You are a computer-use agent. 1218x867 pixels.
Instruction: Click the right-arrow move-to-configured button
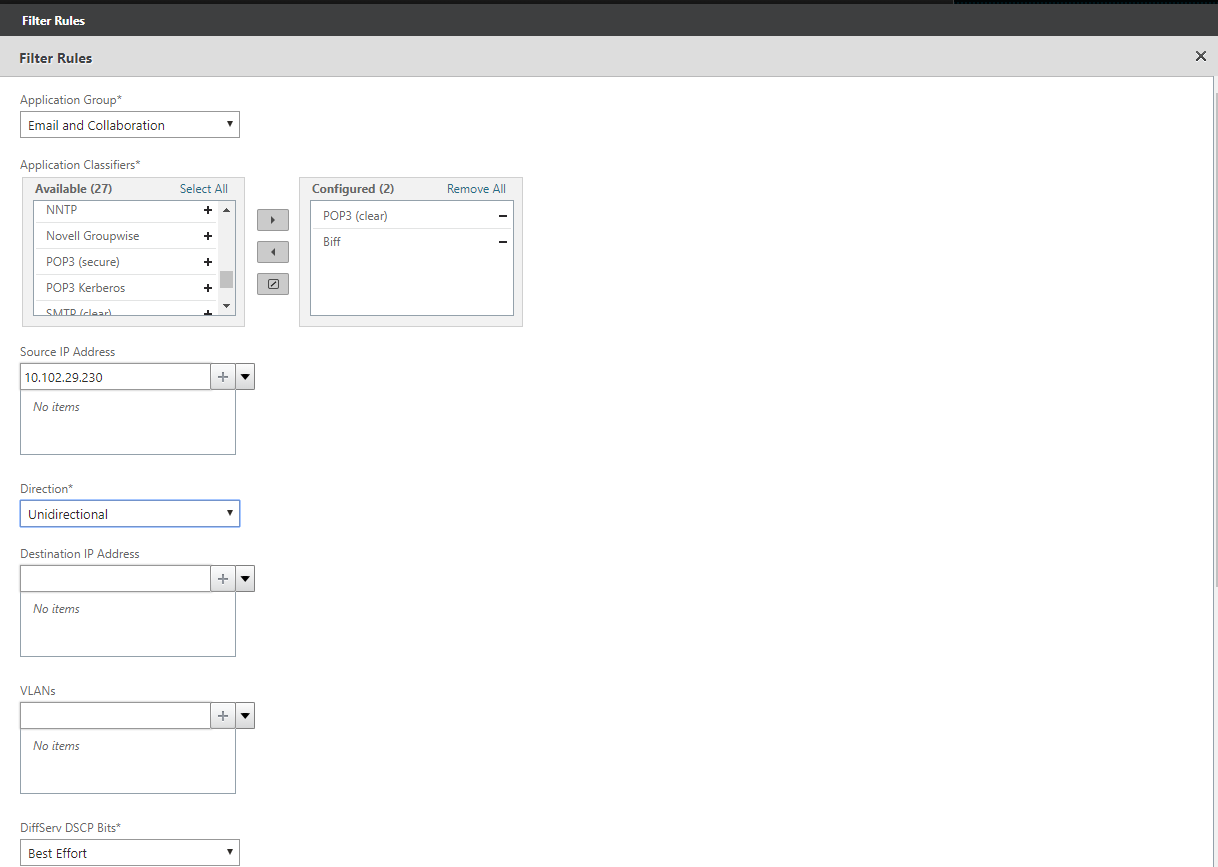point(273,220)
